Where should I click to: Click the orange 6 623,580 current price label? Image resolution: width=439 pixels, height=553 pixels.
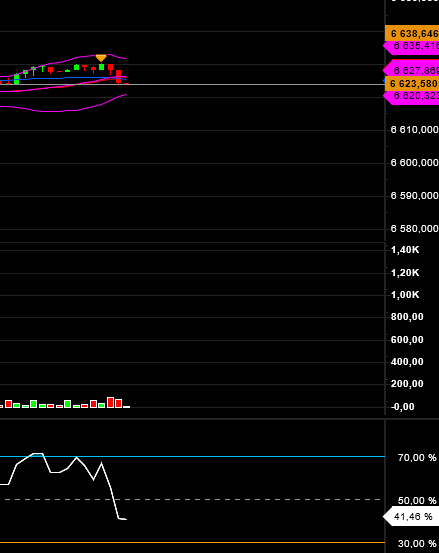click(412, 84)
